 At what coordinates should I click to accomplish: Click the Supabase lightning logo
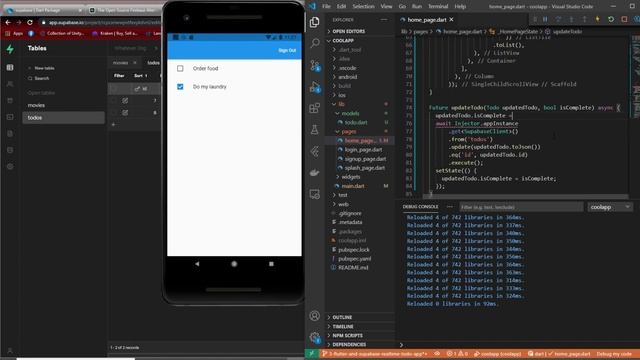tap(10, 49)
